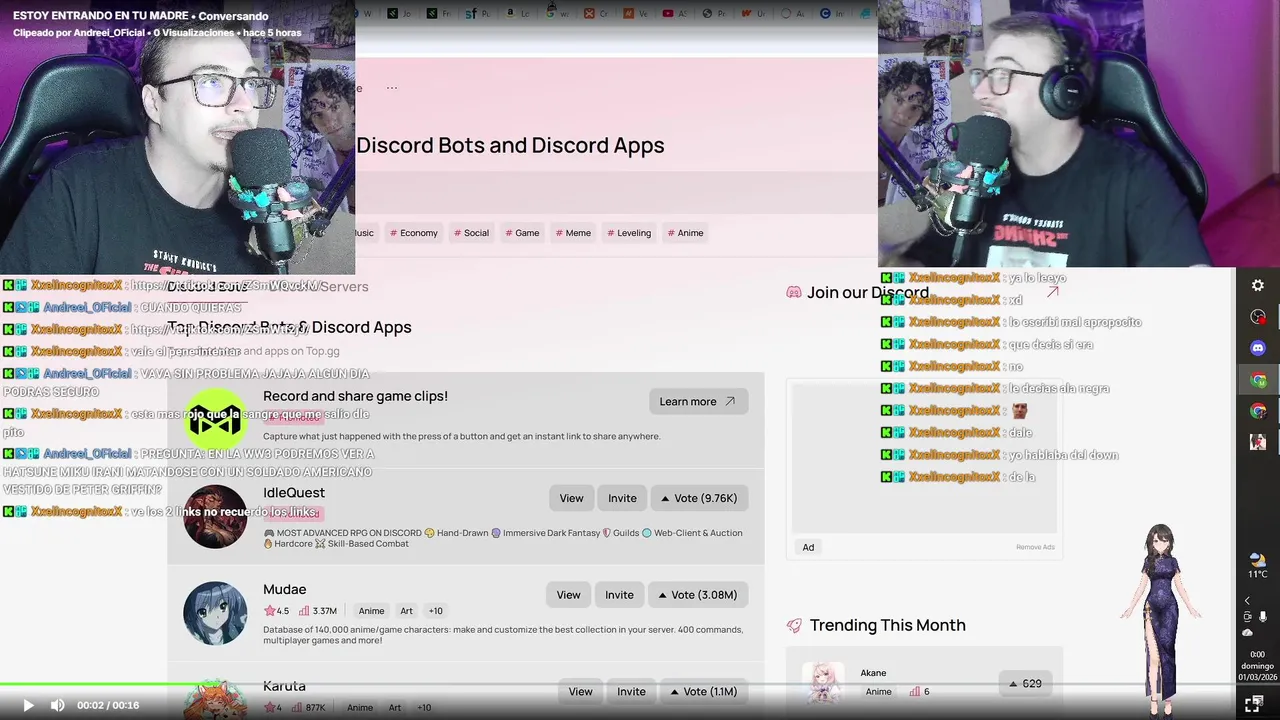Click the Join our Discord arrow icon
Screen dimensions: 1280x720
(1052, 292)
